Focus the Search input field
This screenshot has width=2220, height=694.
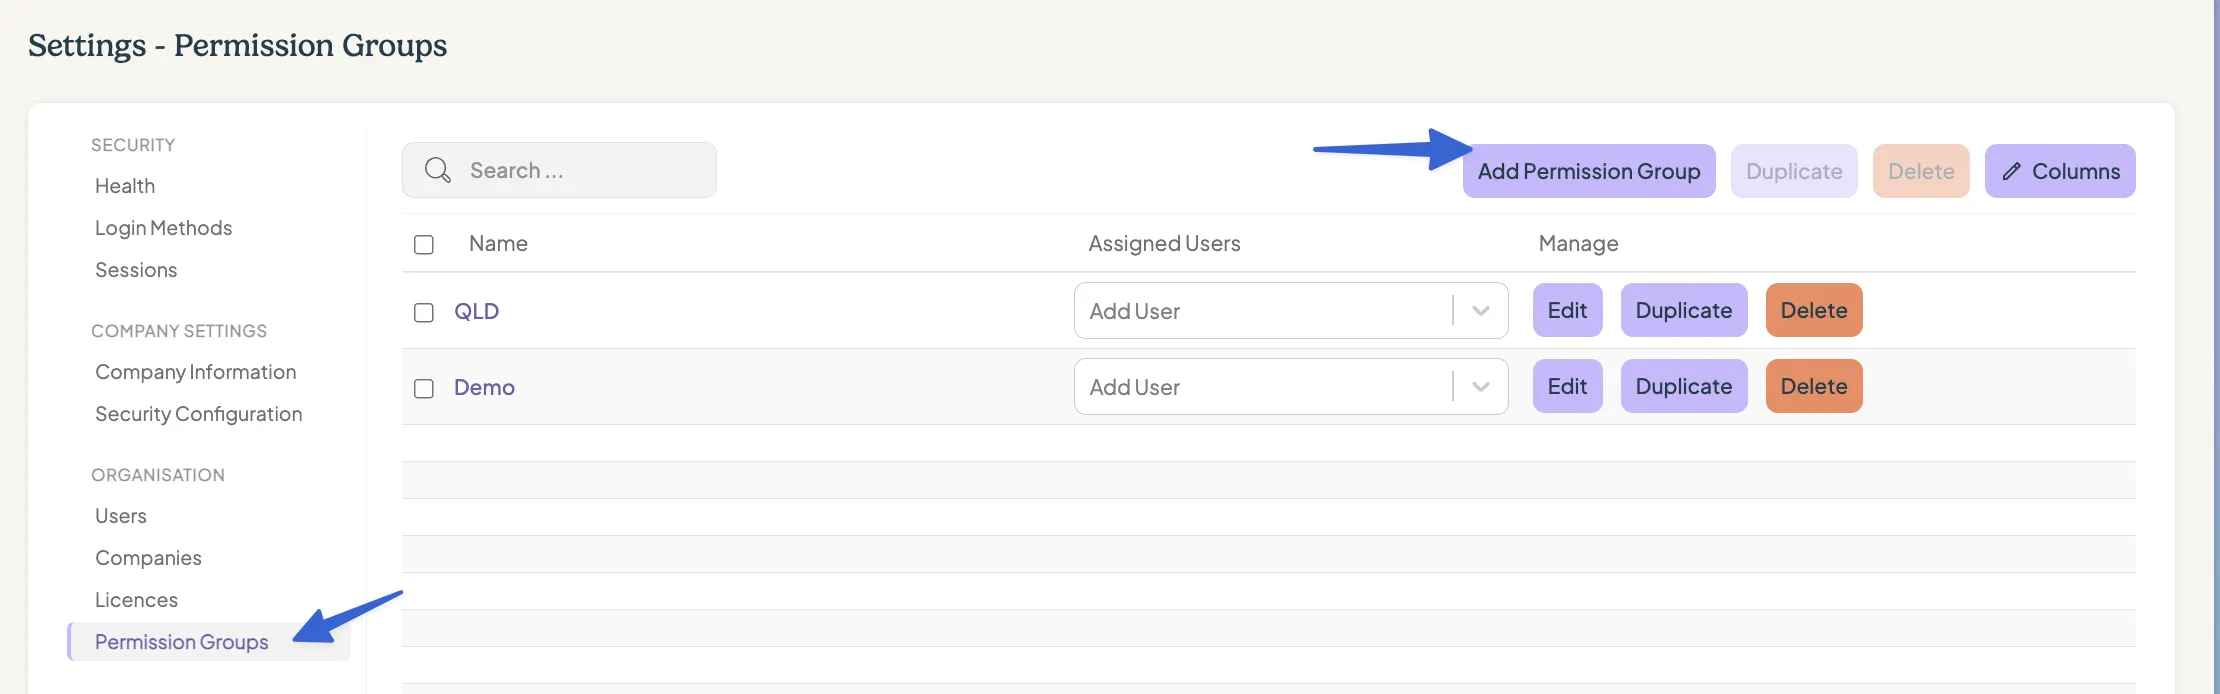point(559,170)
